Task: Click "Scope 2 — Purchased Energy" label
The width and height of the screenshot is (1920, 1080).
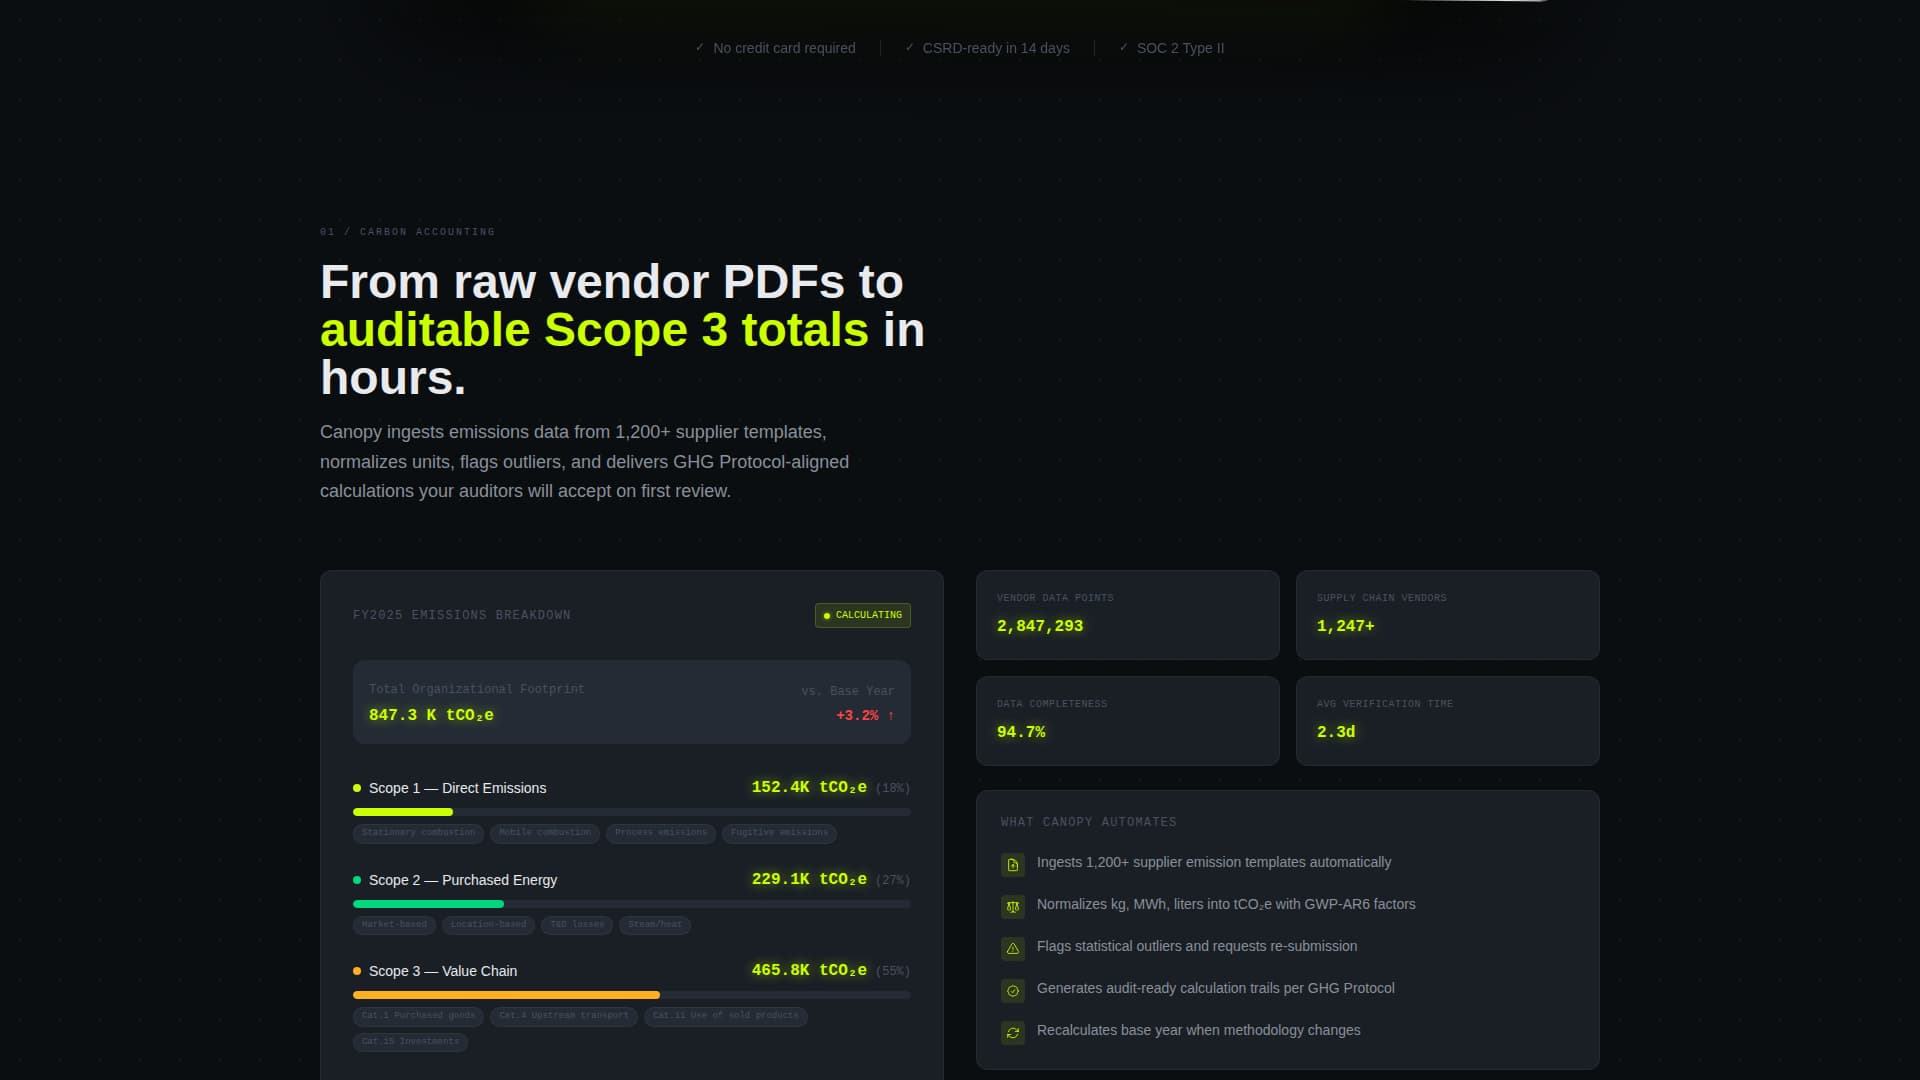Action: click(x=463, y=880)
